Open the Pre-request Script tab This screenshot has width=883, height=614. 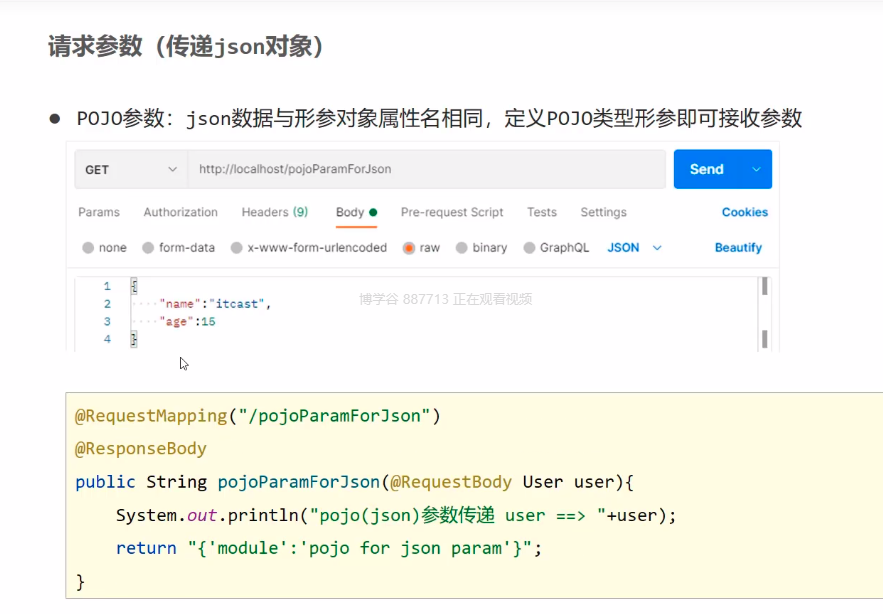pos(452,212)
